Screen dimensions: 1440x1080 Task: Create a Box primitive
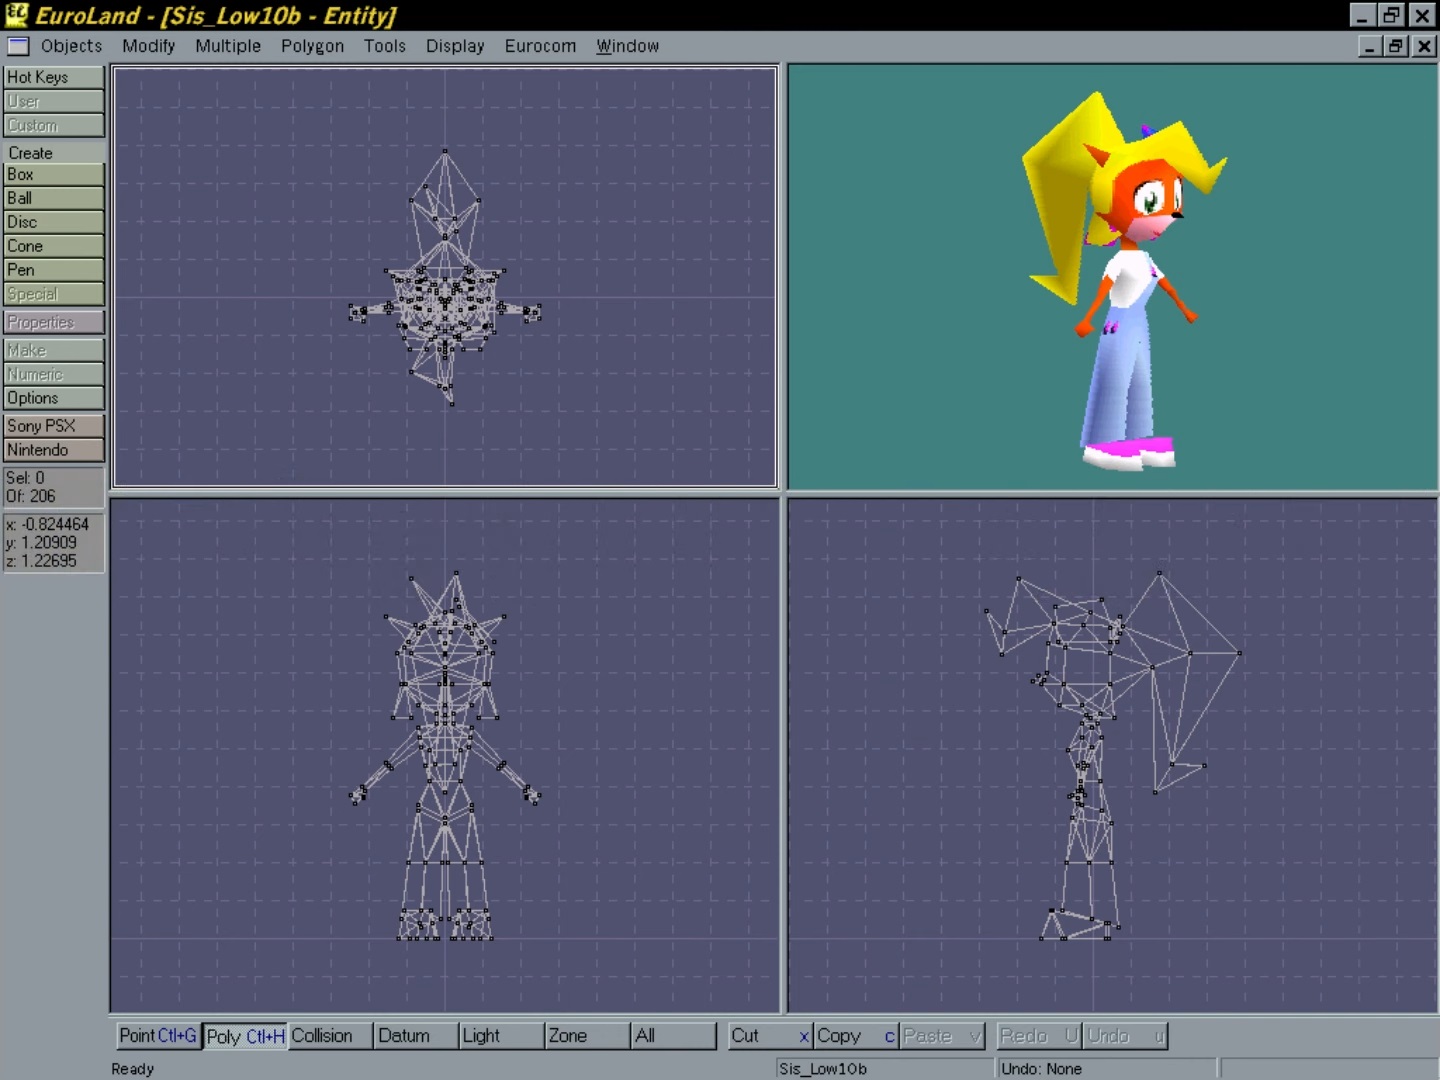[x=53, y=174]
